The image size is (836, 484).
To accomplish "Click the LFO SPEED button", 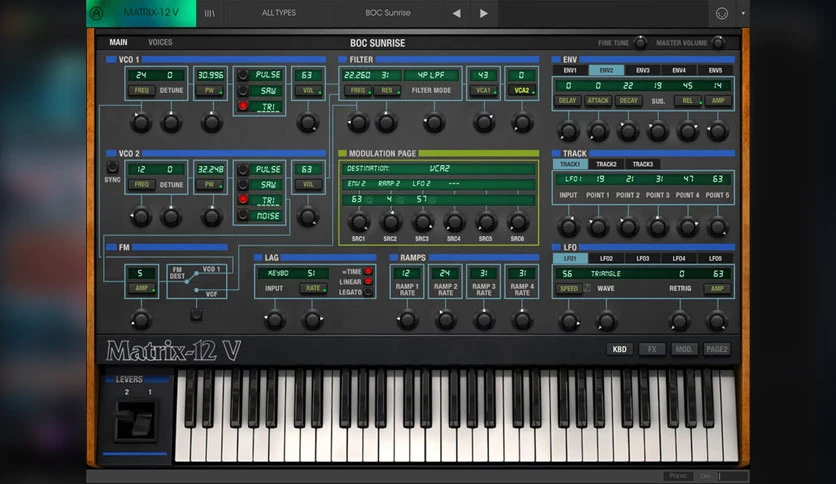I will 568,288.
